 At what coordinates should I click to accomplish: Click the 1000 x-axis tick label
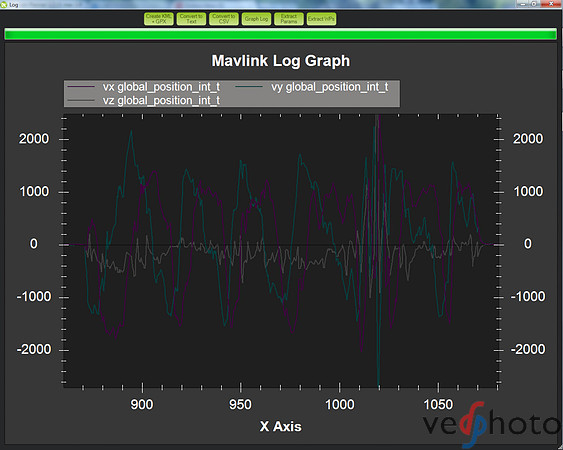coord(339,405)
